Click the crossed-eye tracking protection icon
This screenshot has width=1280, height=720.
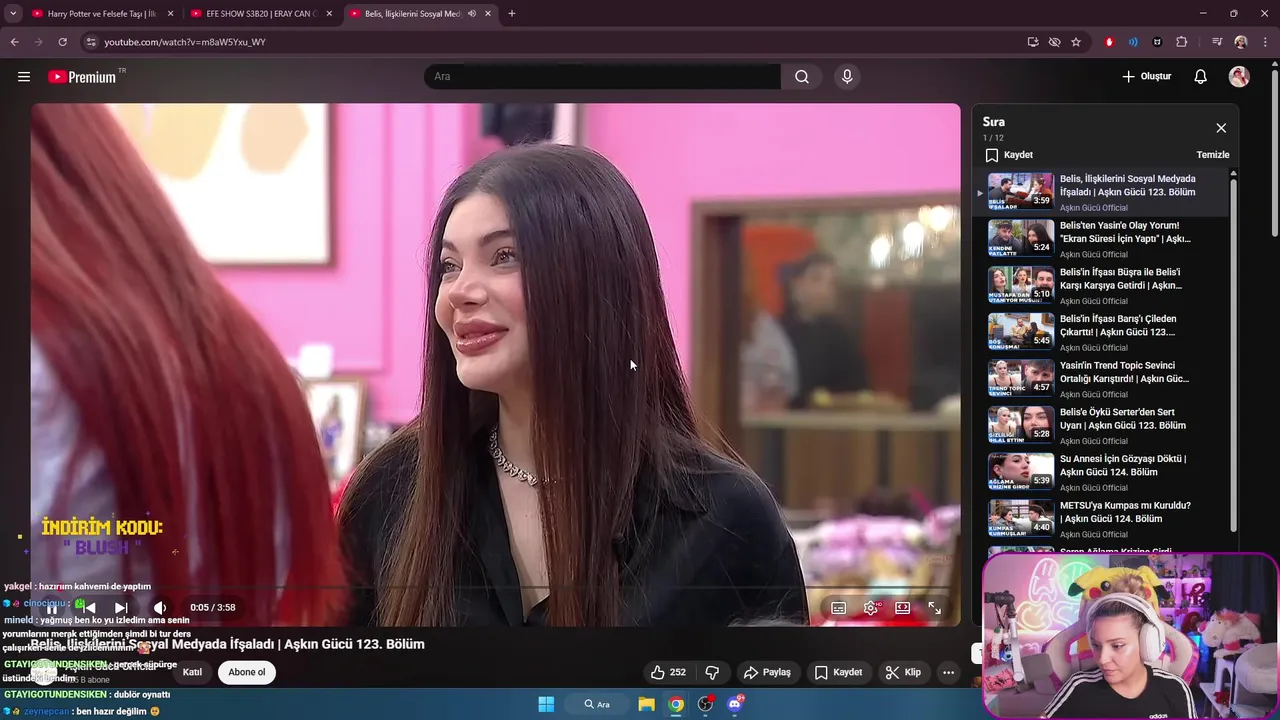click(x=1054, y=42)
